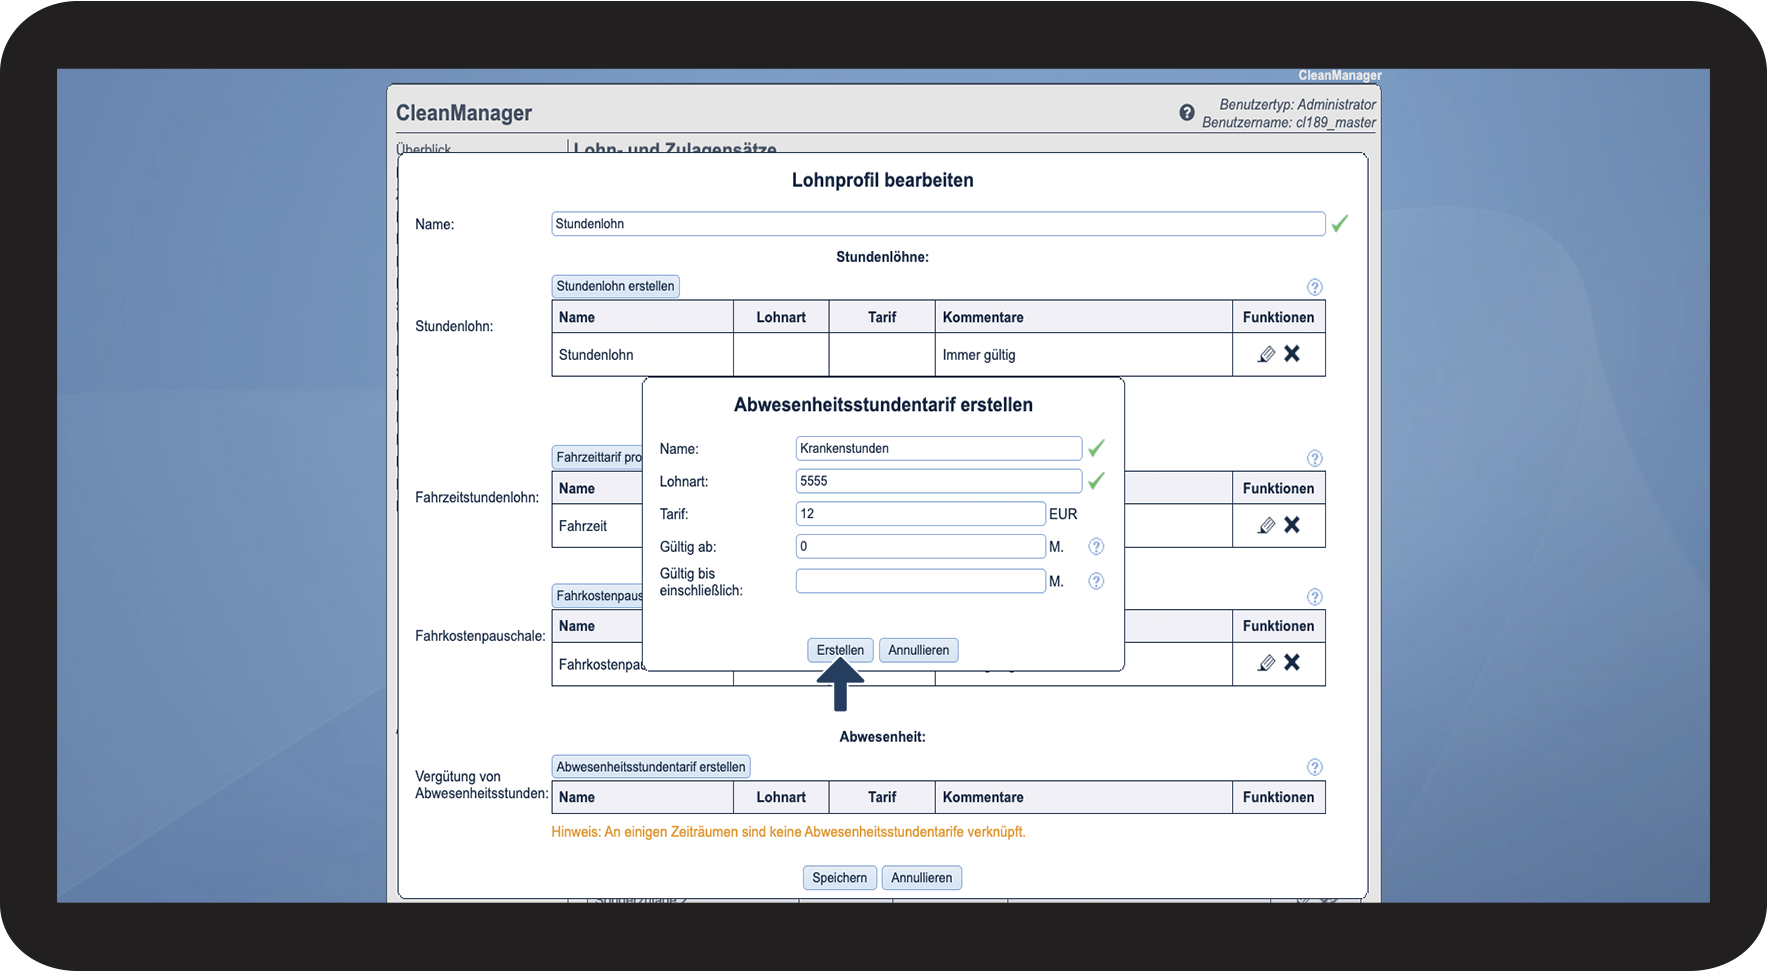Open help for Gültig bis einschließlich field
1767x971 pixels.
coord(1096,581)
